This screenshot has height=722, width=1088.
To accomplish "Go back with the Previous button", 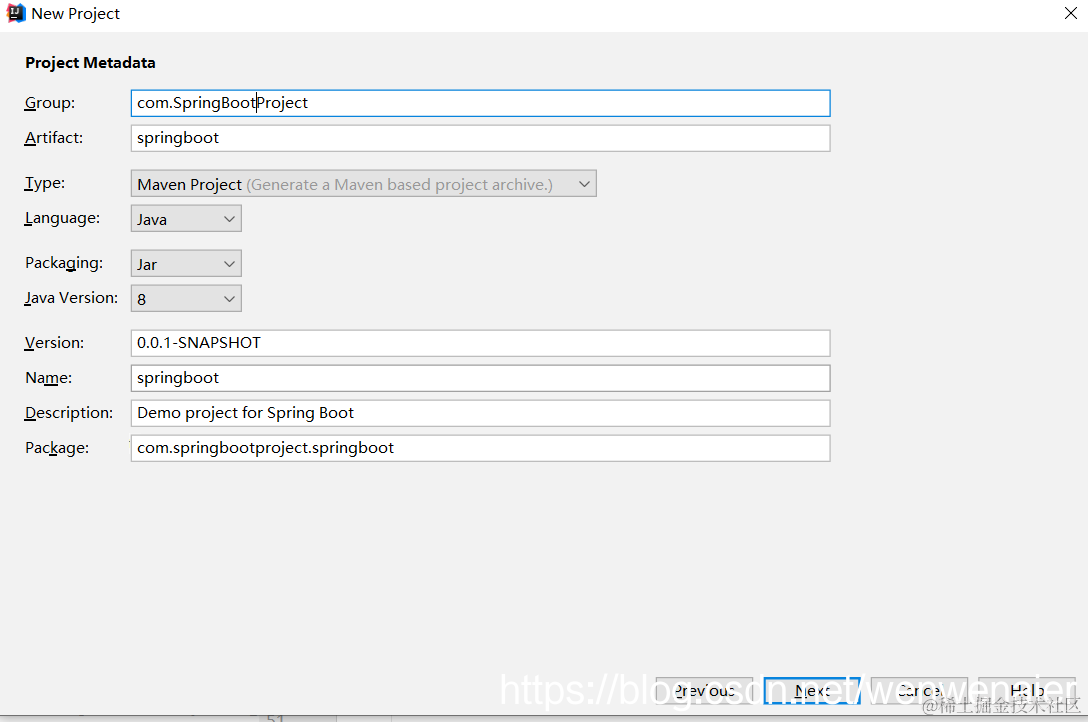I will pyautogui.click(x=704, y=691).
